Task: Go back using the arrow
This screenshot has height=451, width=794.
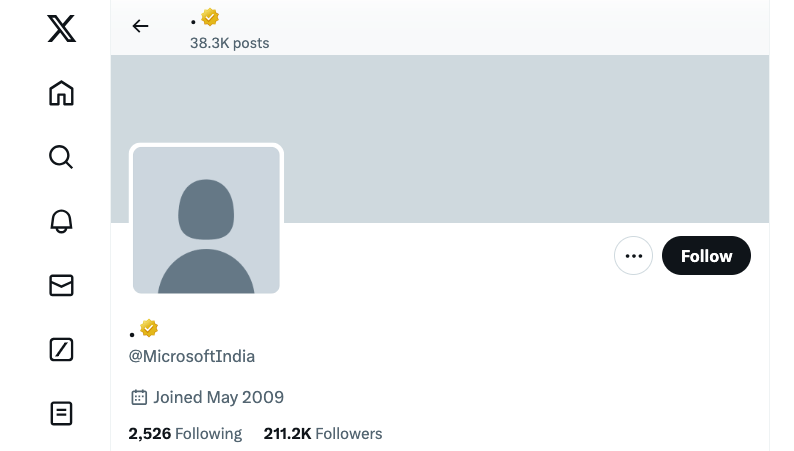Action: pyautogui.click(x=140, y=26)
